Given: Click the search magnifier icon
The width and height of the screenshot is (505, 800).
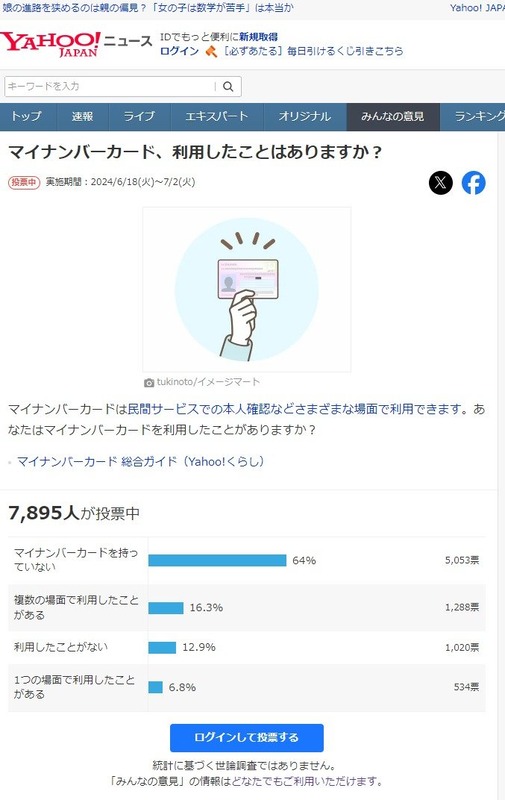Looking at the screenshot, I should pos(229,86).
